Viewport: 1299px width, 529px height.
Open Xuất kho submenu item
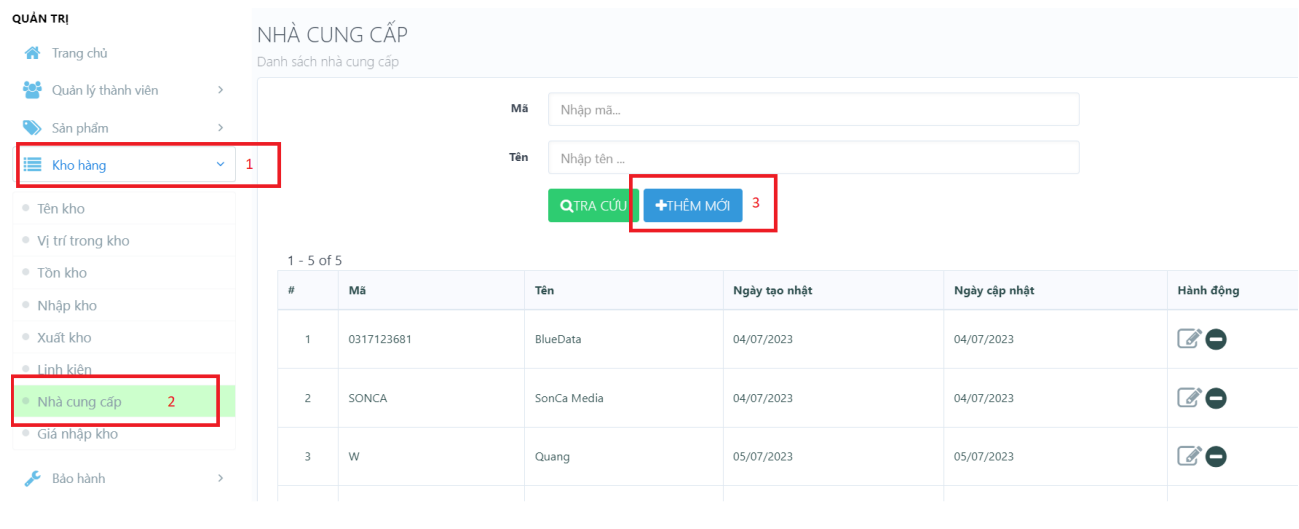click(64, 338)
